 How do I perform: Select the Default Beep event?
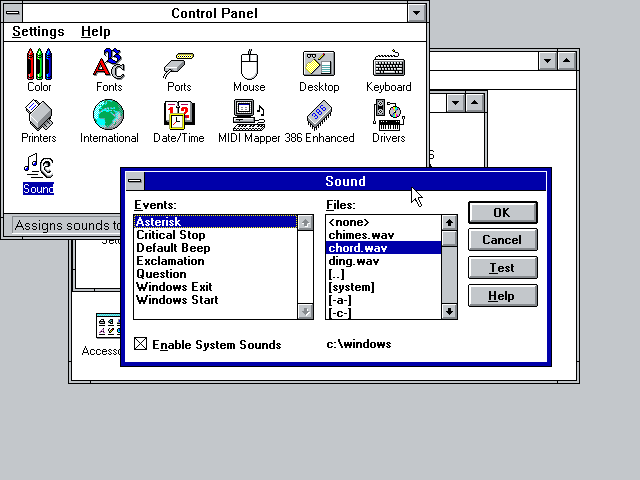[x=216, y=248]
